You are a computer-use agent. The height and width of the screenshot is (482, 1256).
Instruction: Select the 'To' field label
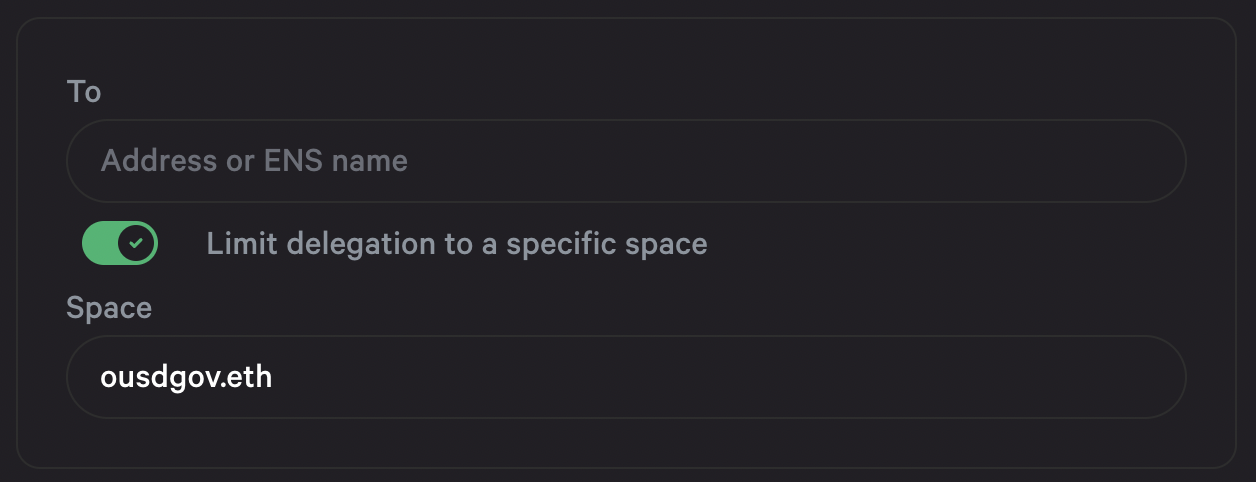pyautogui.click(x=84, y=92)
